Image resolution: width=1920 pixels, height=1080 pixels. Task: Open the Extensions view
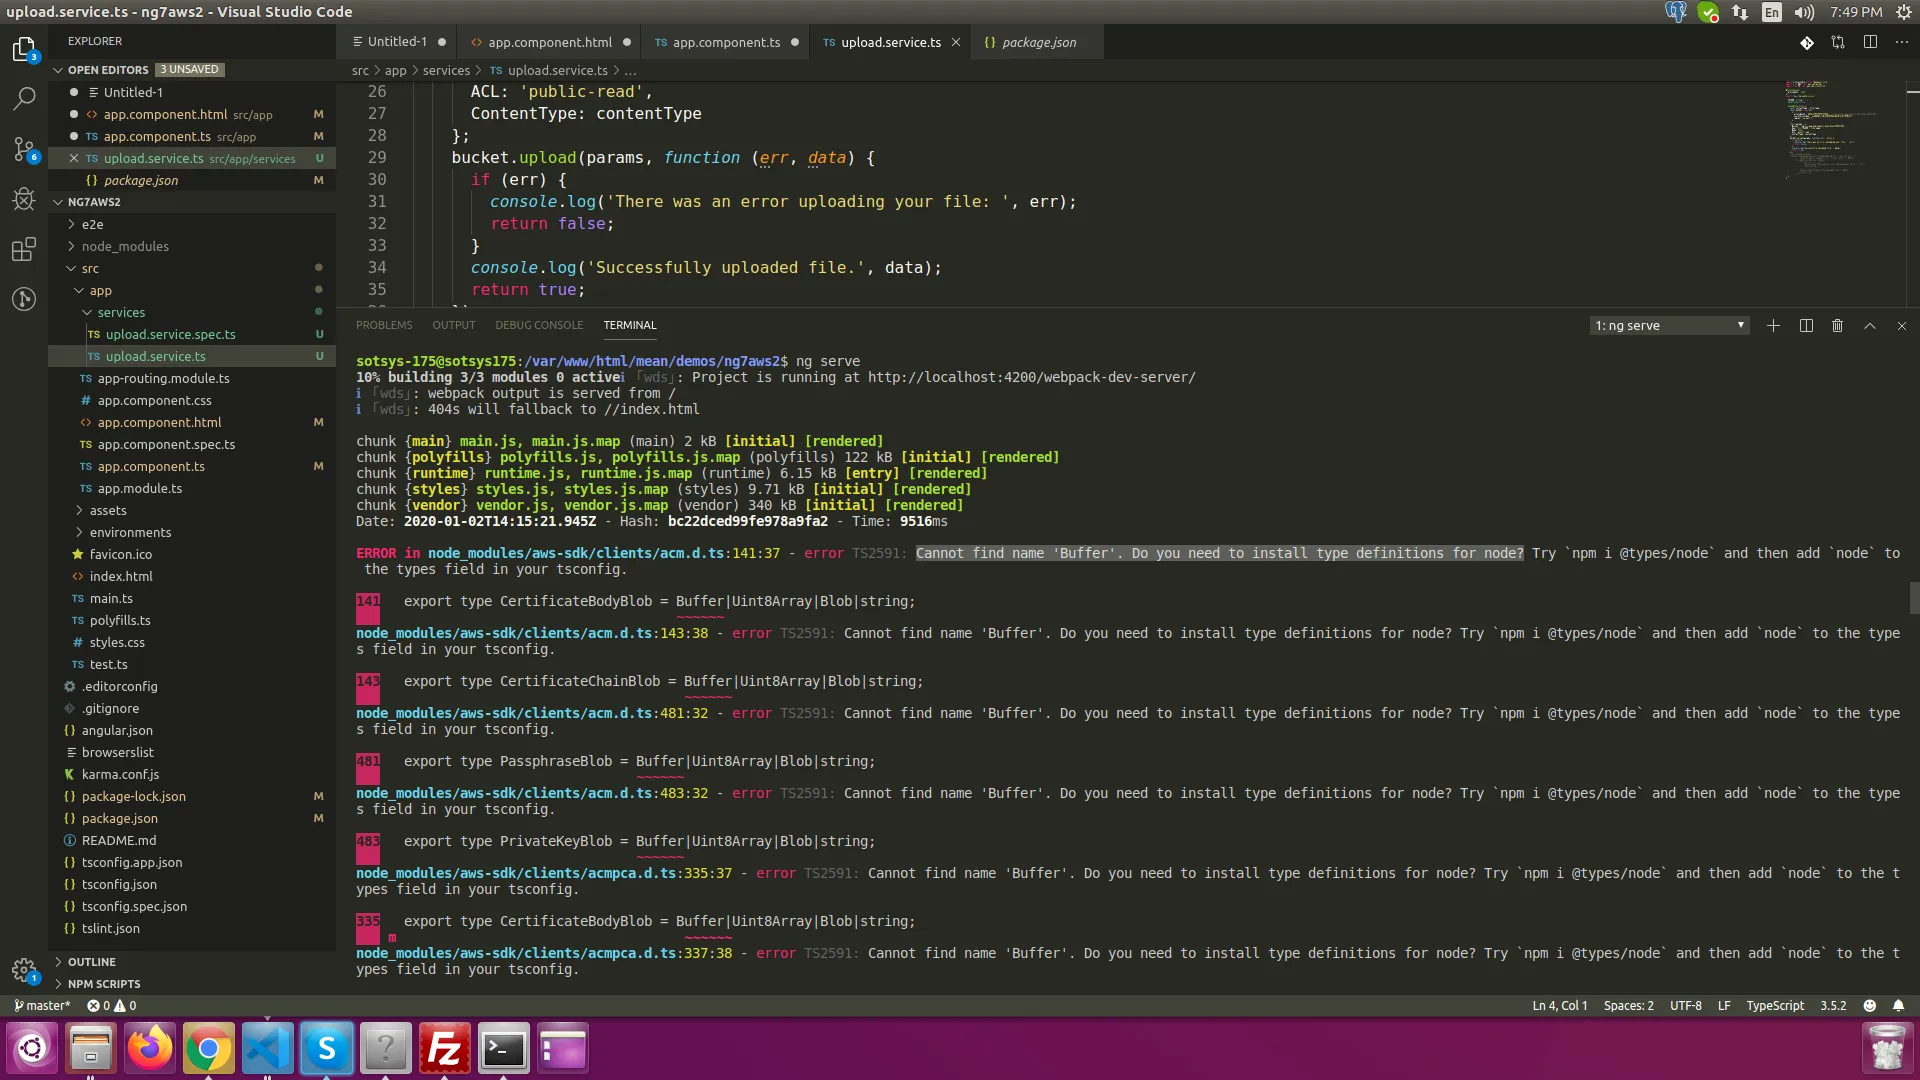[24, 249]
